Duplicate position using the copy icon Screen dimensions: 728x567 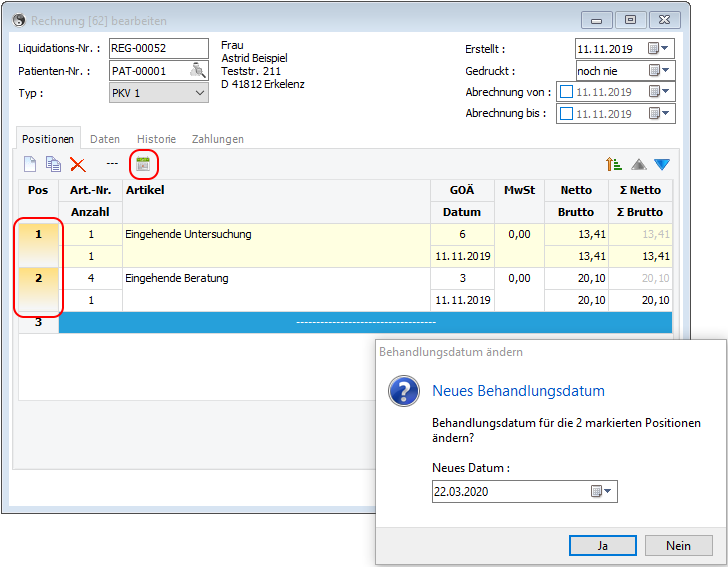pos(53,164)
